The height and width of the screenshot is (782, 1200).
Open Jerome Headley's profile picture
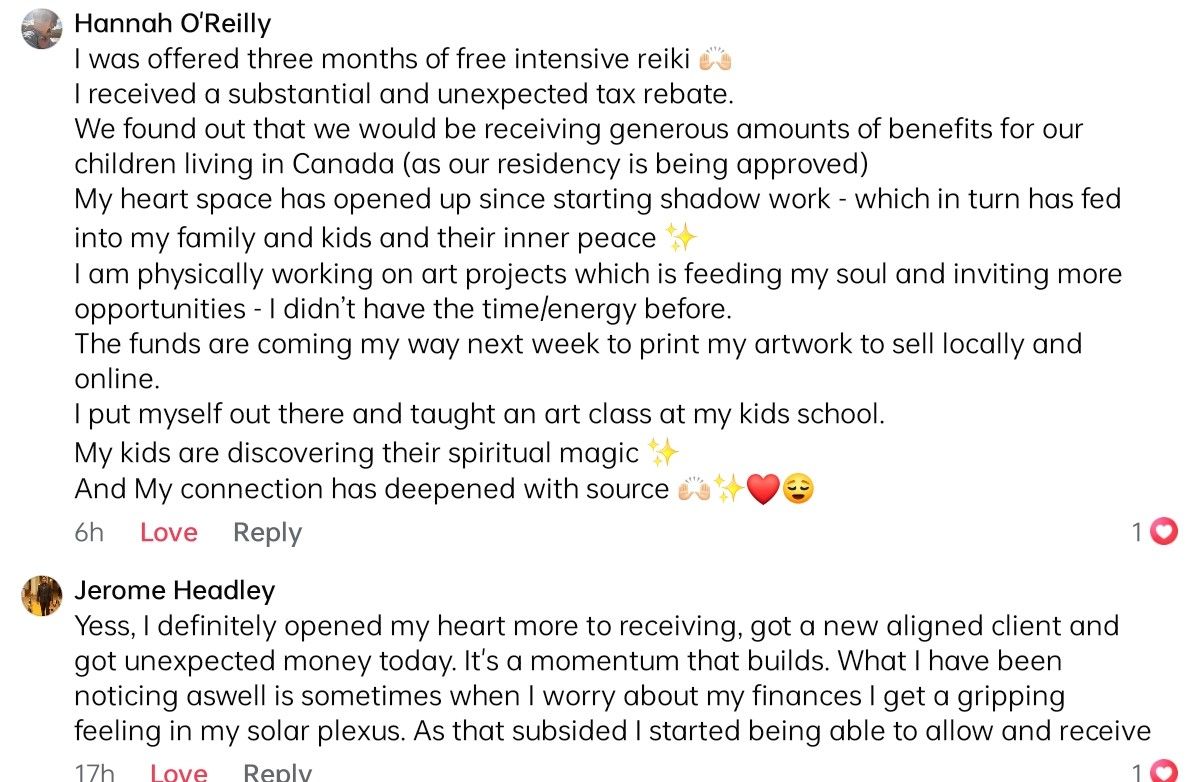[42, 597]
